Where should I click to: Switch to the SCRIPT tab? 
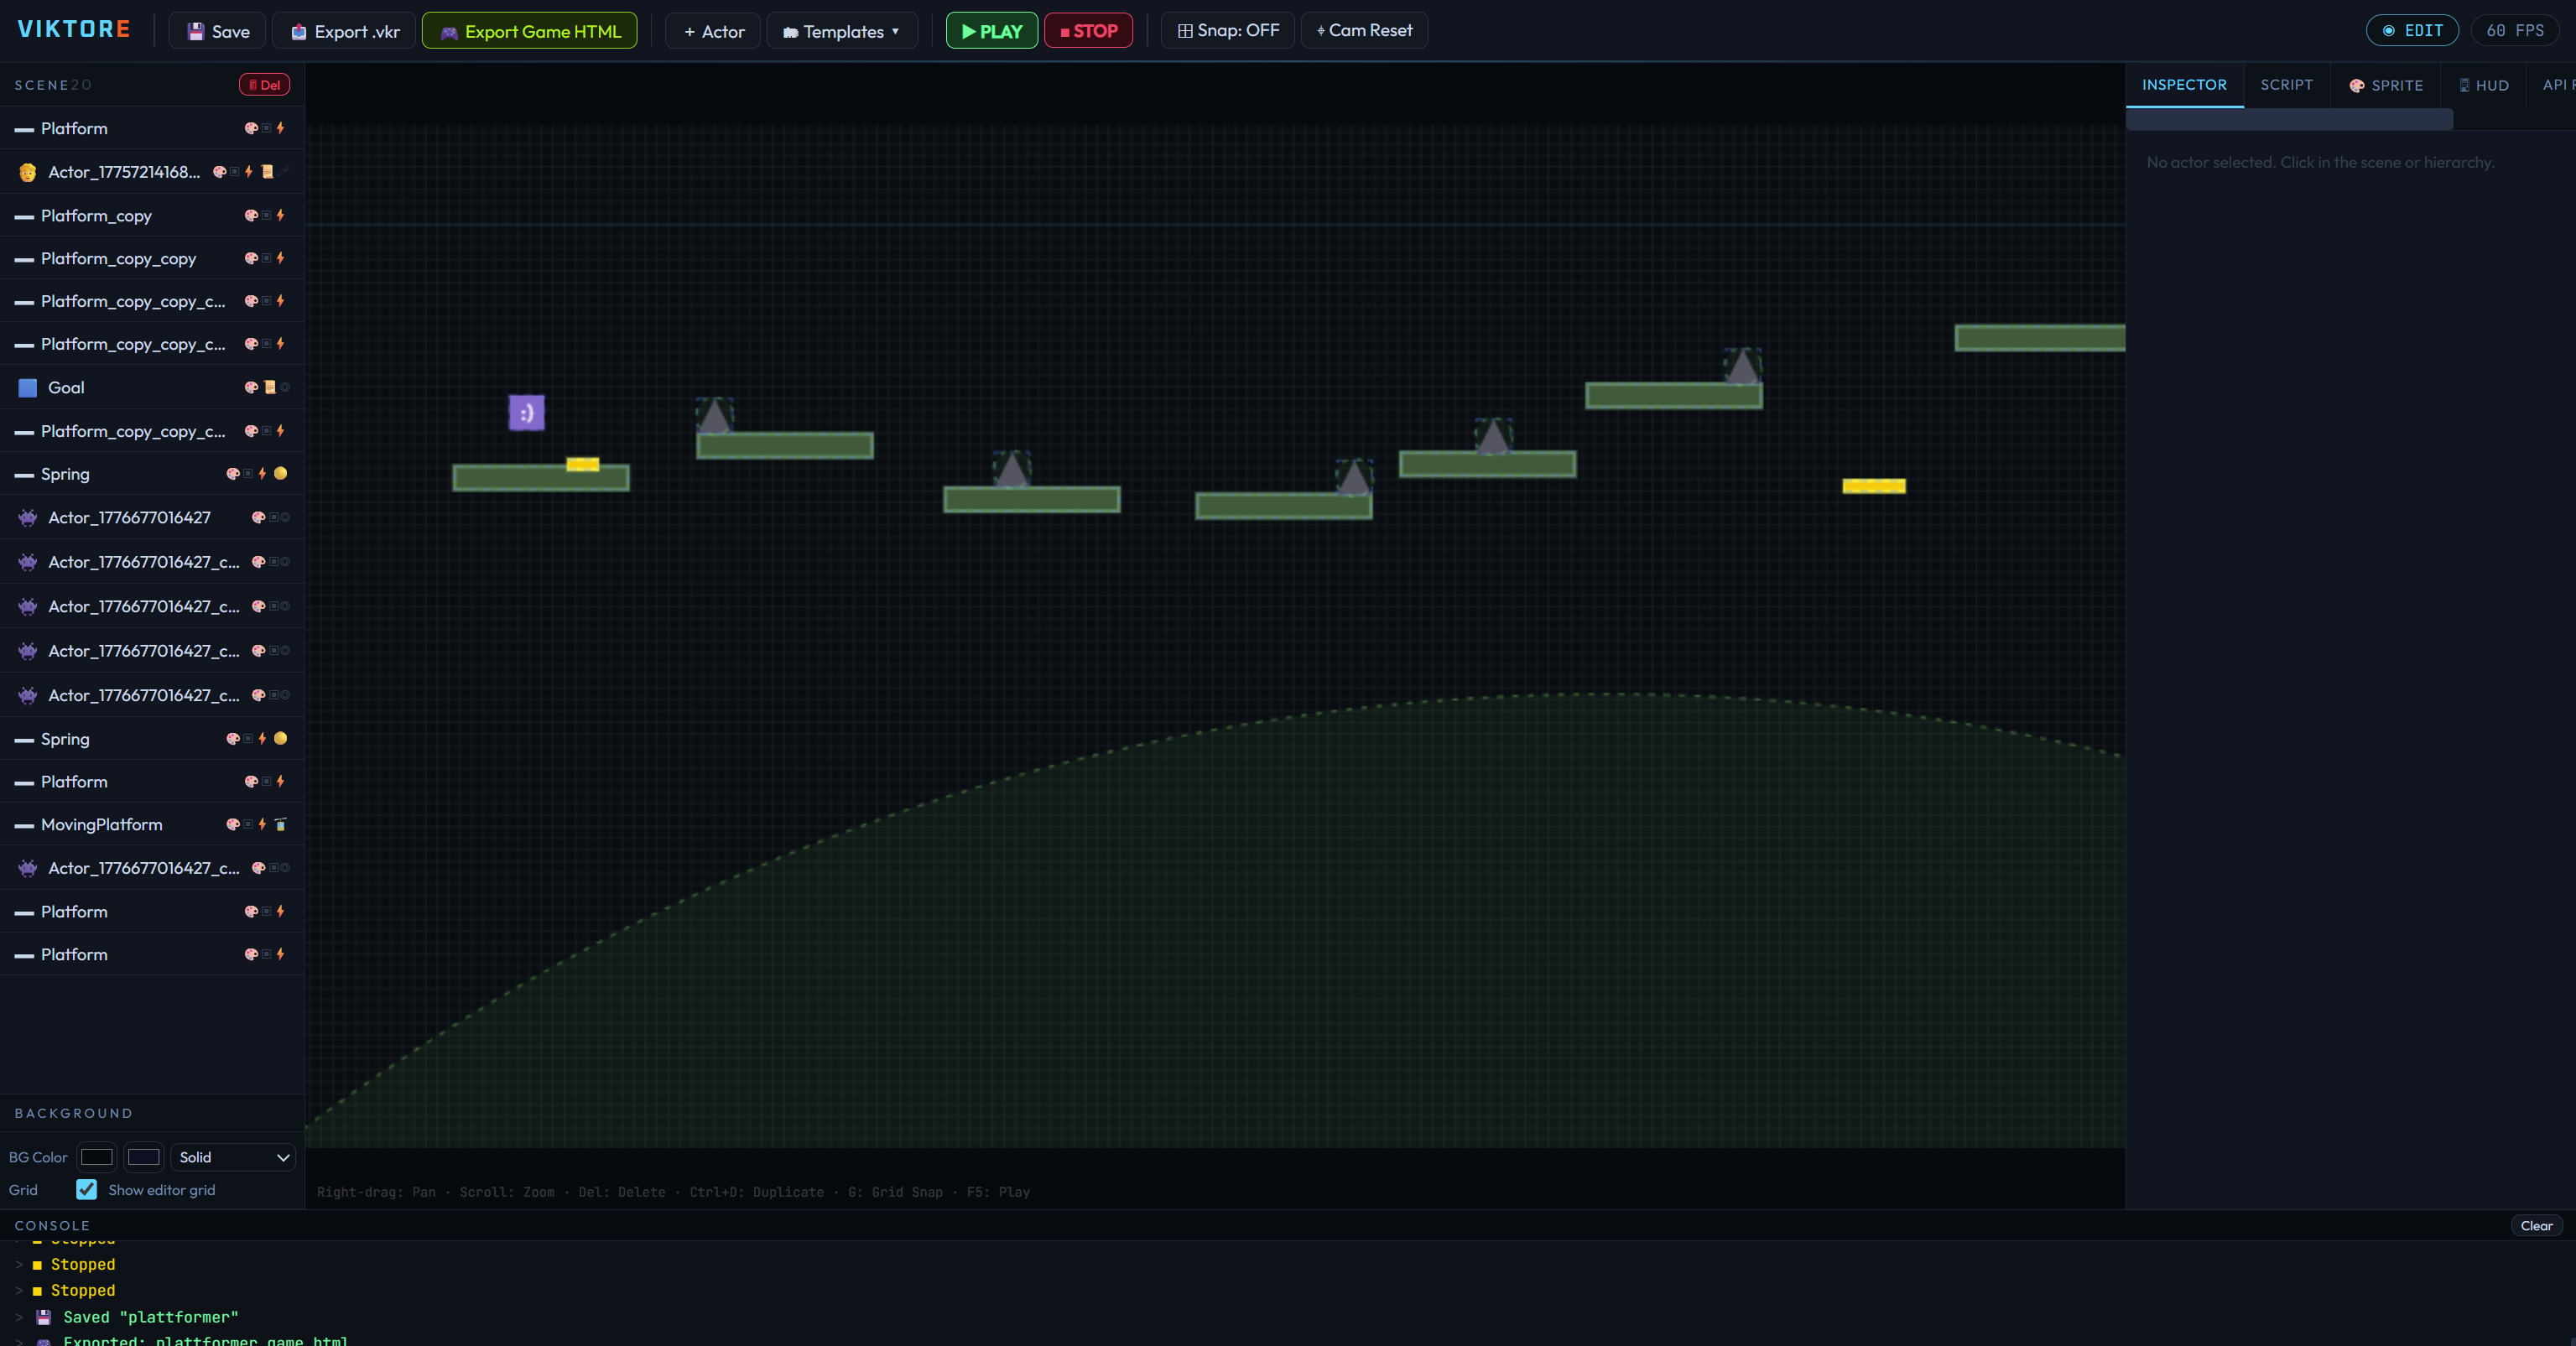[2286, 85]
